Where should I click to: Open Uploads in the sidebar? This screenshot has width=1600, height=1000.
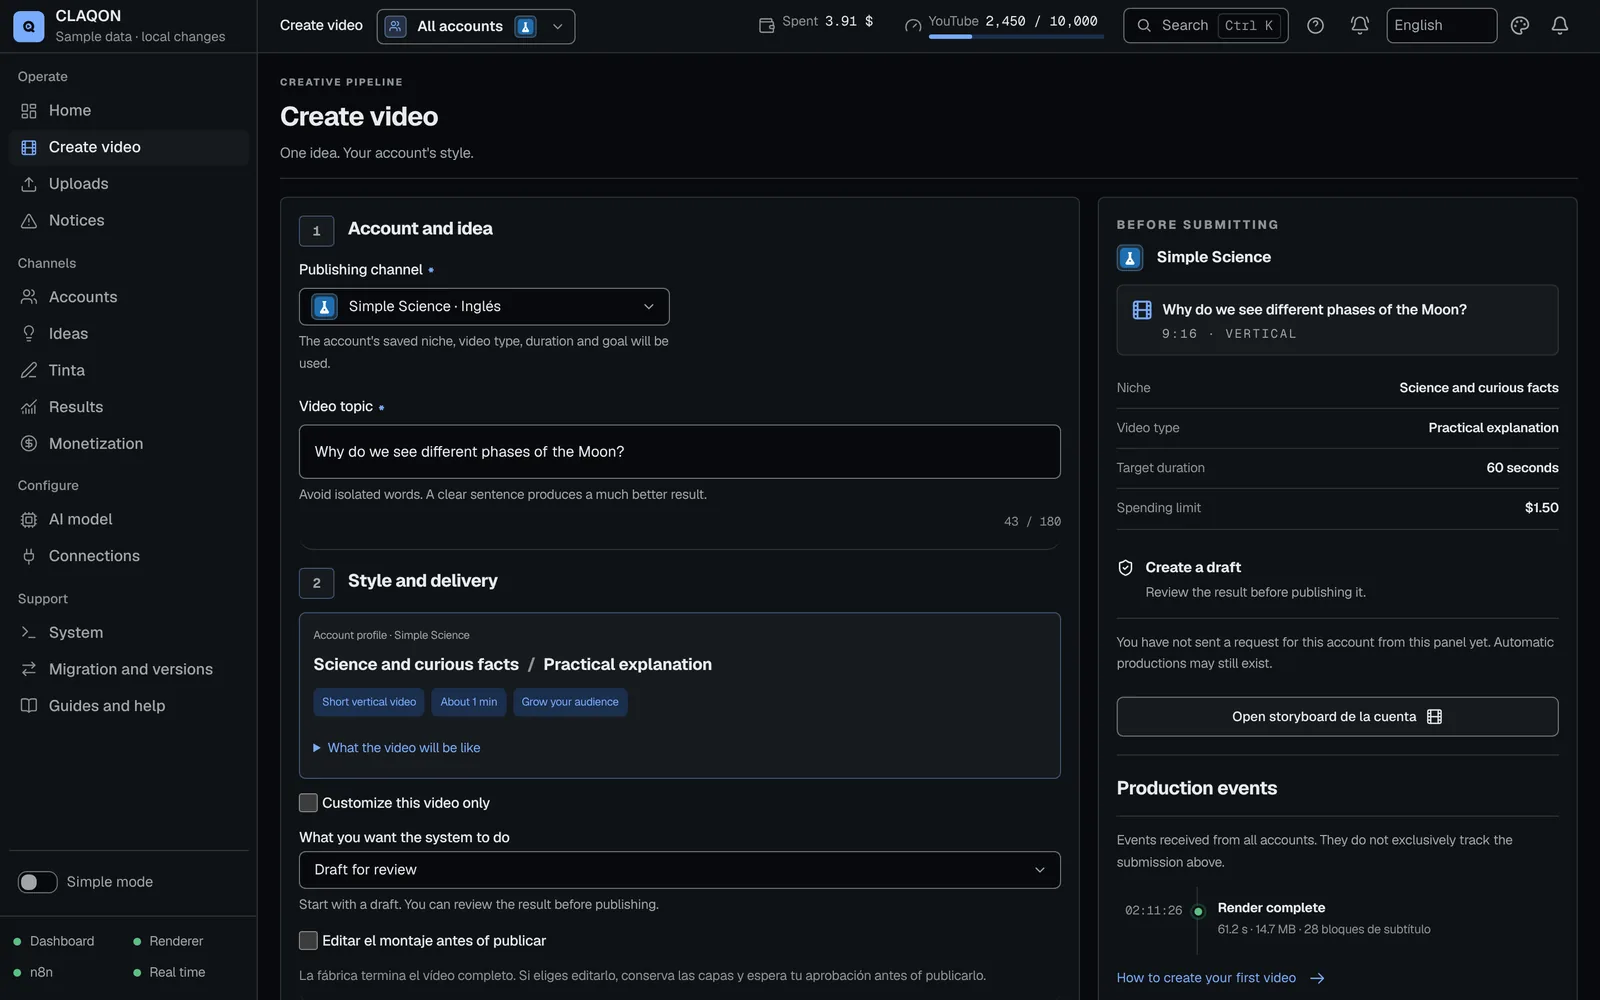129,184
